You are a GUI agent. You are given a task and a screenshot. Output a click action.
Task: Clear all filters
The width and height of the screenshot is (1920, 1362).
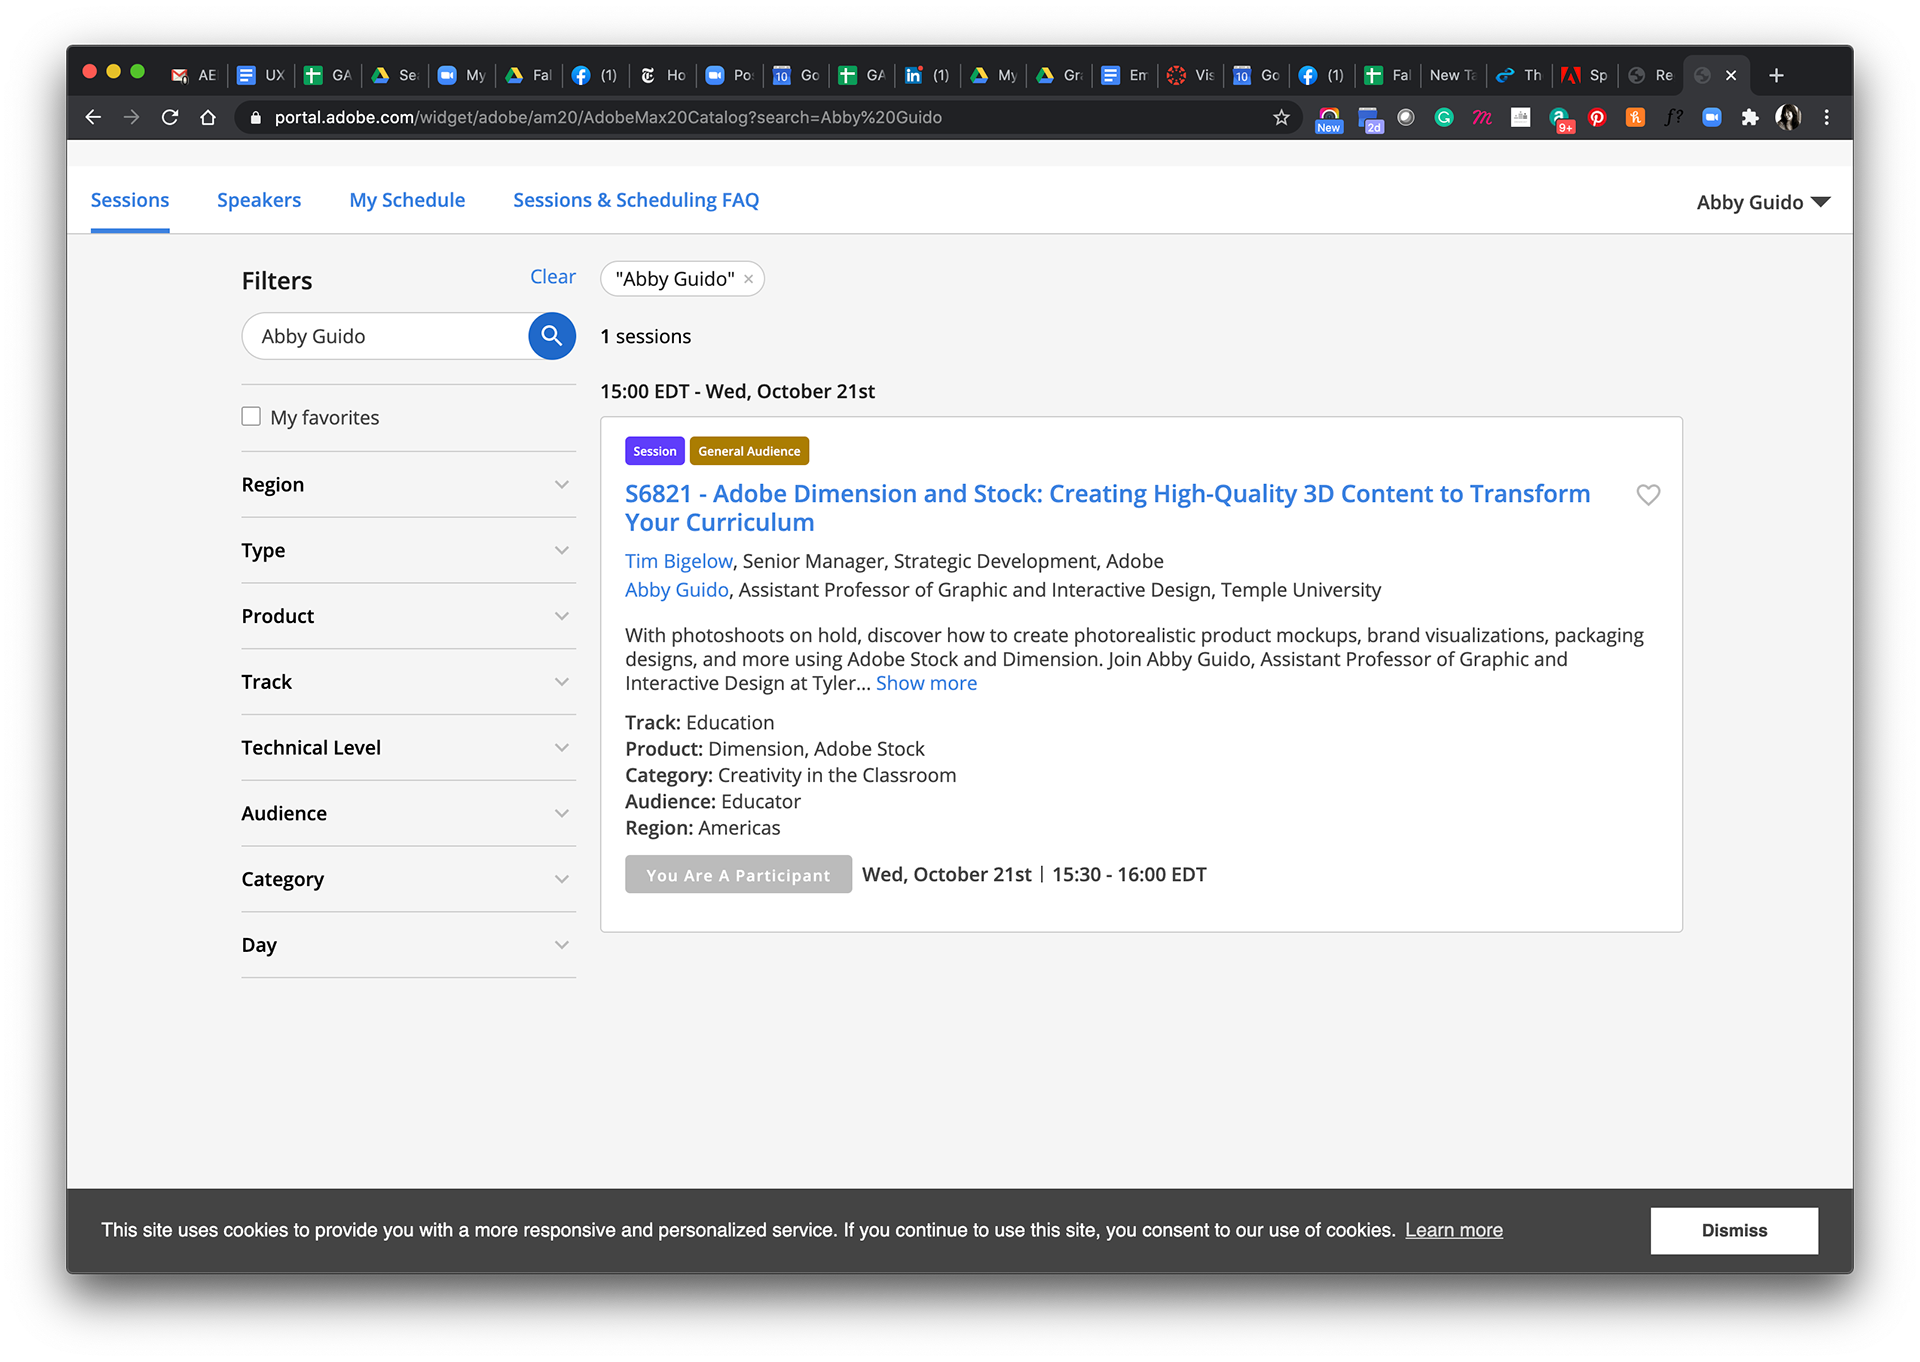[553, 277]
